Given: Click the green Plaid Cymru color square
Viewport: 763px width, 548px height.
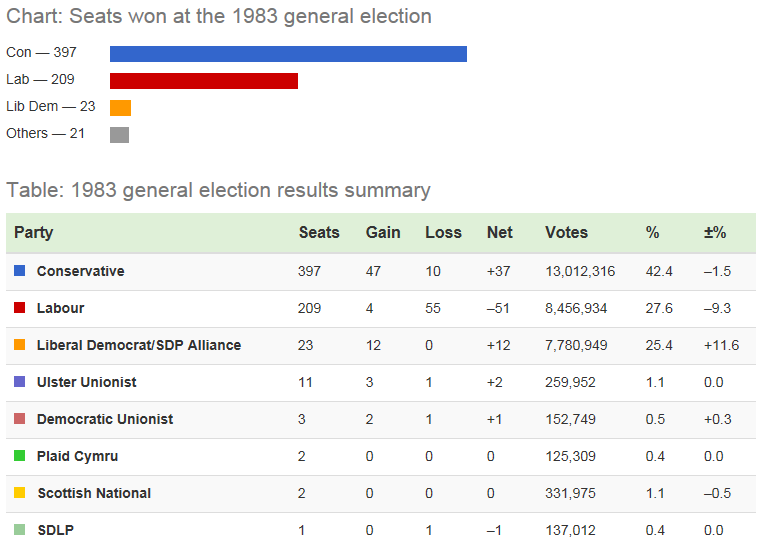Looking at the screenshot, I should [x=19, y=456].
